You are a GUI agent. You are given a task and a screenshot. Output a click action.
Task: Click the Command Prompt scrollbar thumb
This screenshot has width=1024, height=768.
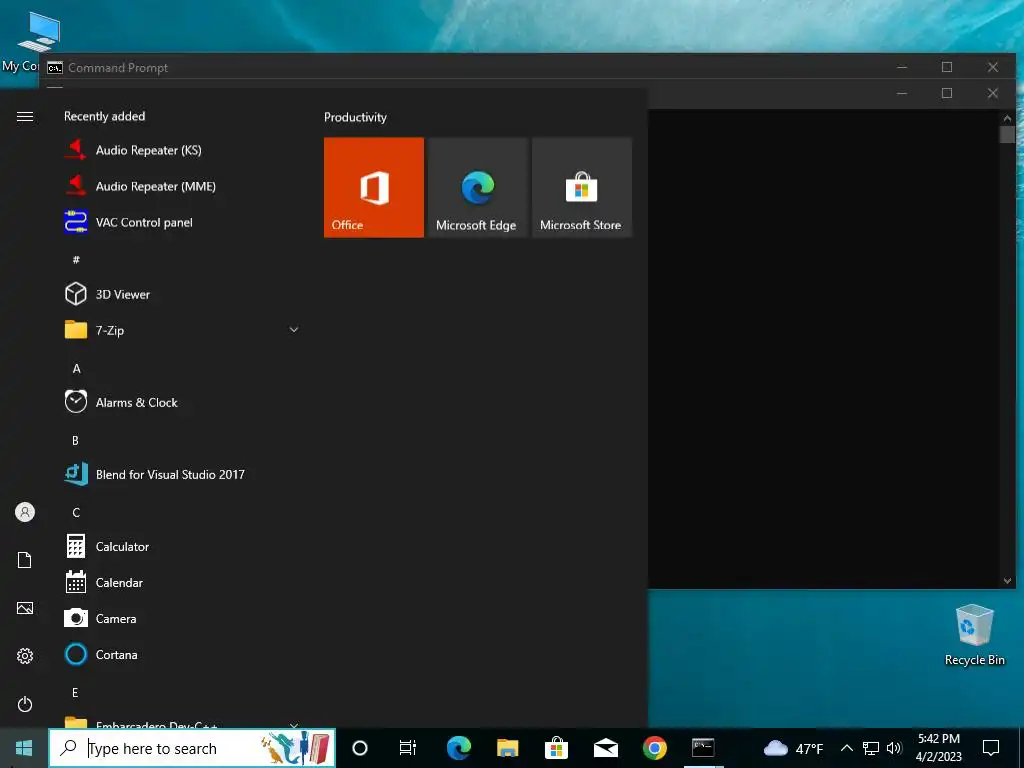[x=1007, y=135]
